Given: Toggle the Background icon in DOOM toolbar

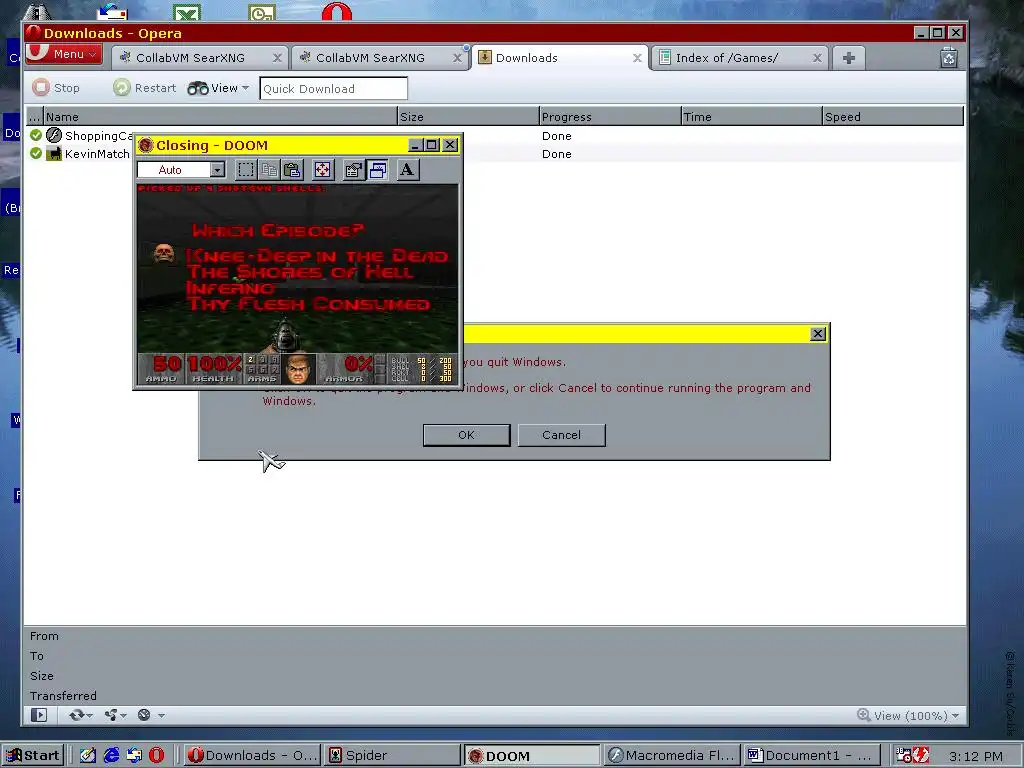Looking at the screenshot, I should coord(377,170).
